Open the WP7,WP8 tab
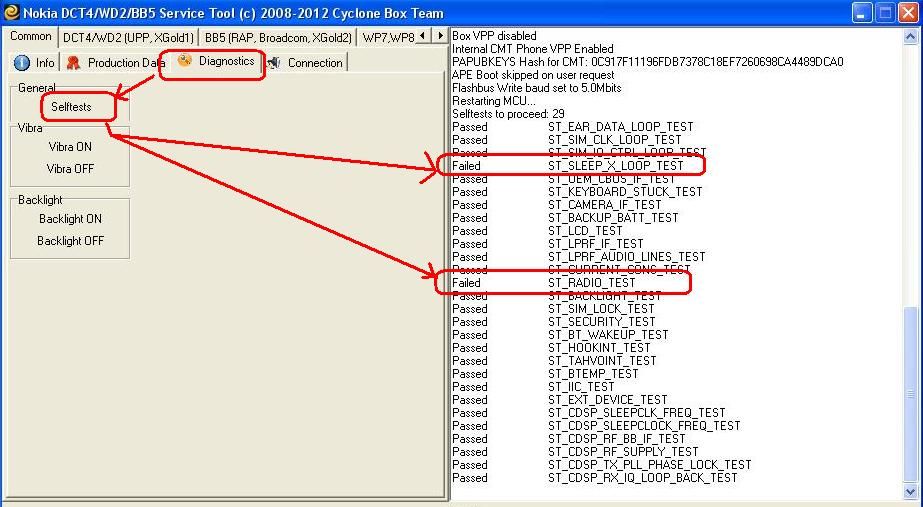The image size is (923, 507). [x=389, y=38]
